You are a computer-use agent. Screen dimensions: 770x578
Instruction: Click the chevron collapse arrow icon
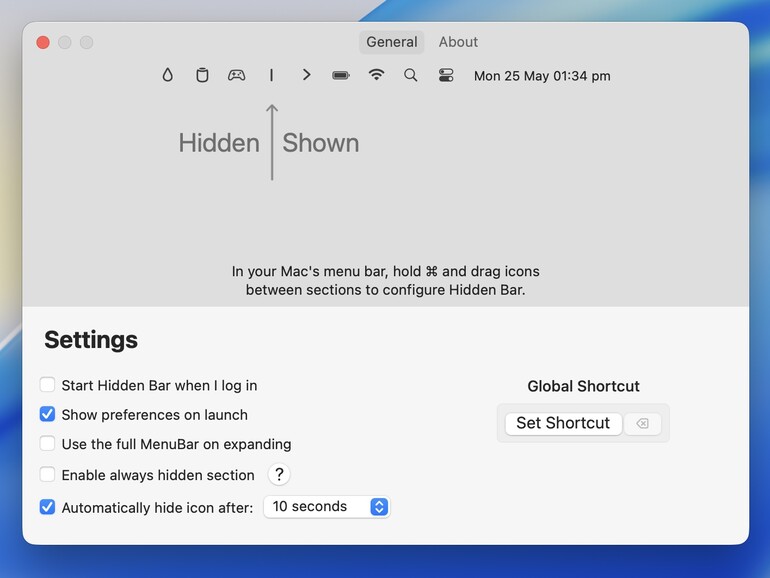pyautogui.click(x=306, y=75)
